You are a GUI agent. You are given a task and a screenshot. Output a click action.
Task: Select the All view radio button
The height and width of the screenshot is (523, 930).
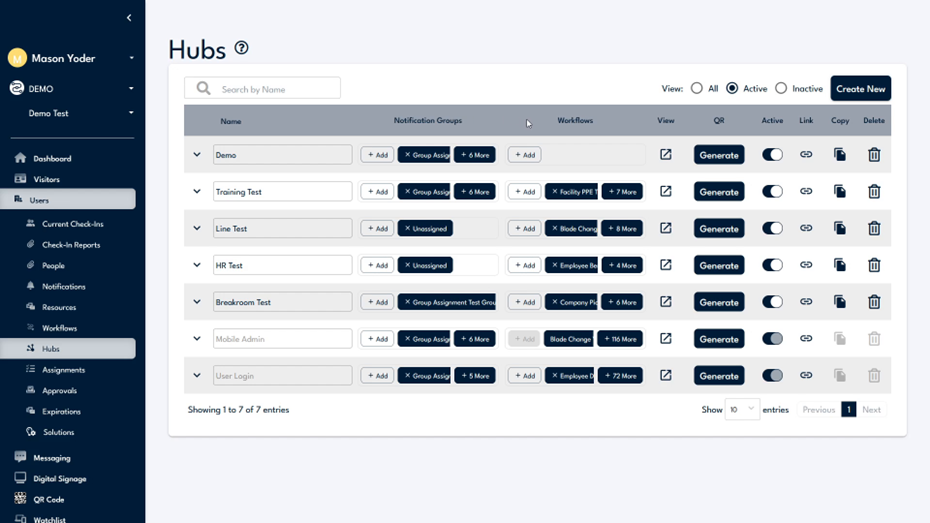[696, 89]
